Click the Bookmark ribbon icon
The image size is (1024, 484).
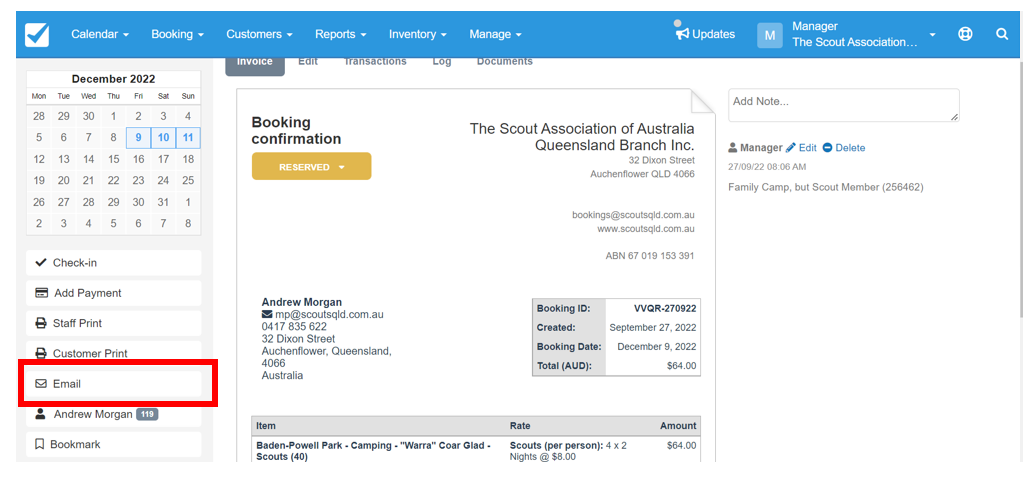[x=39, y=444]
